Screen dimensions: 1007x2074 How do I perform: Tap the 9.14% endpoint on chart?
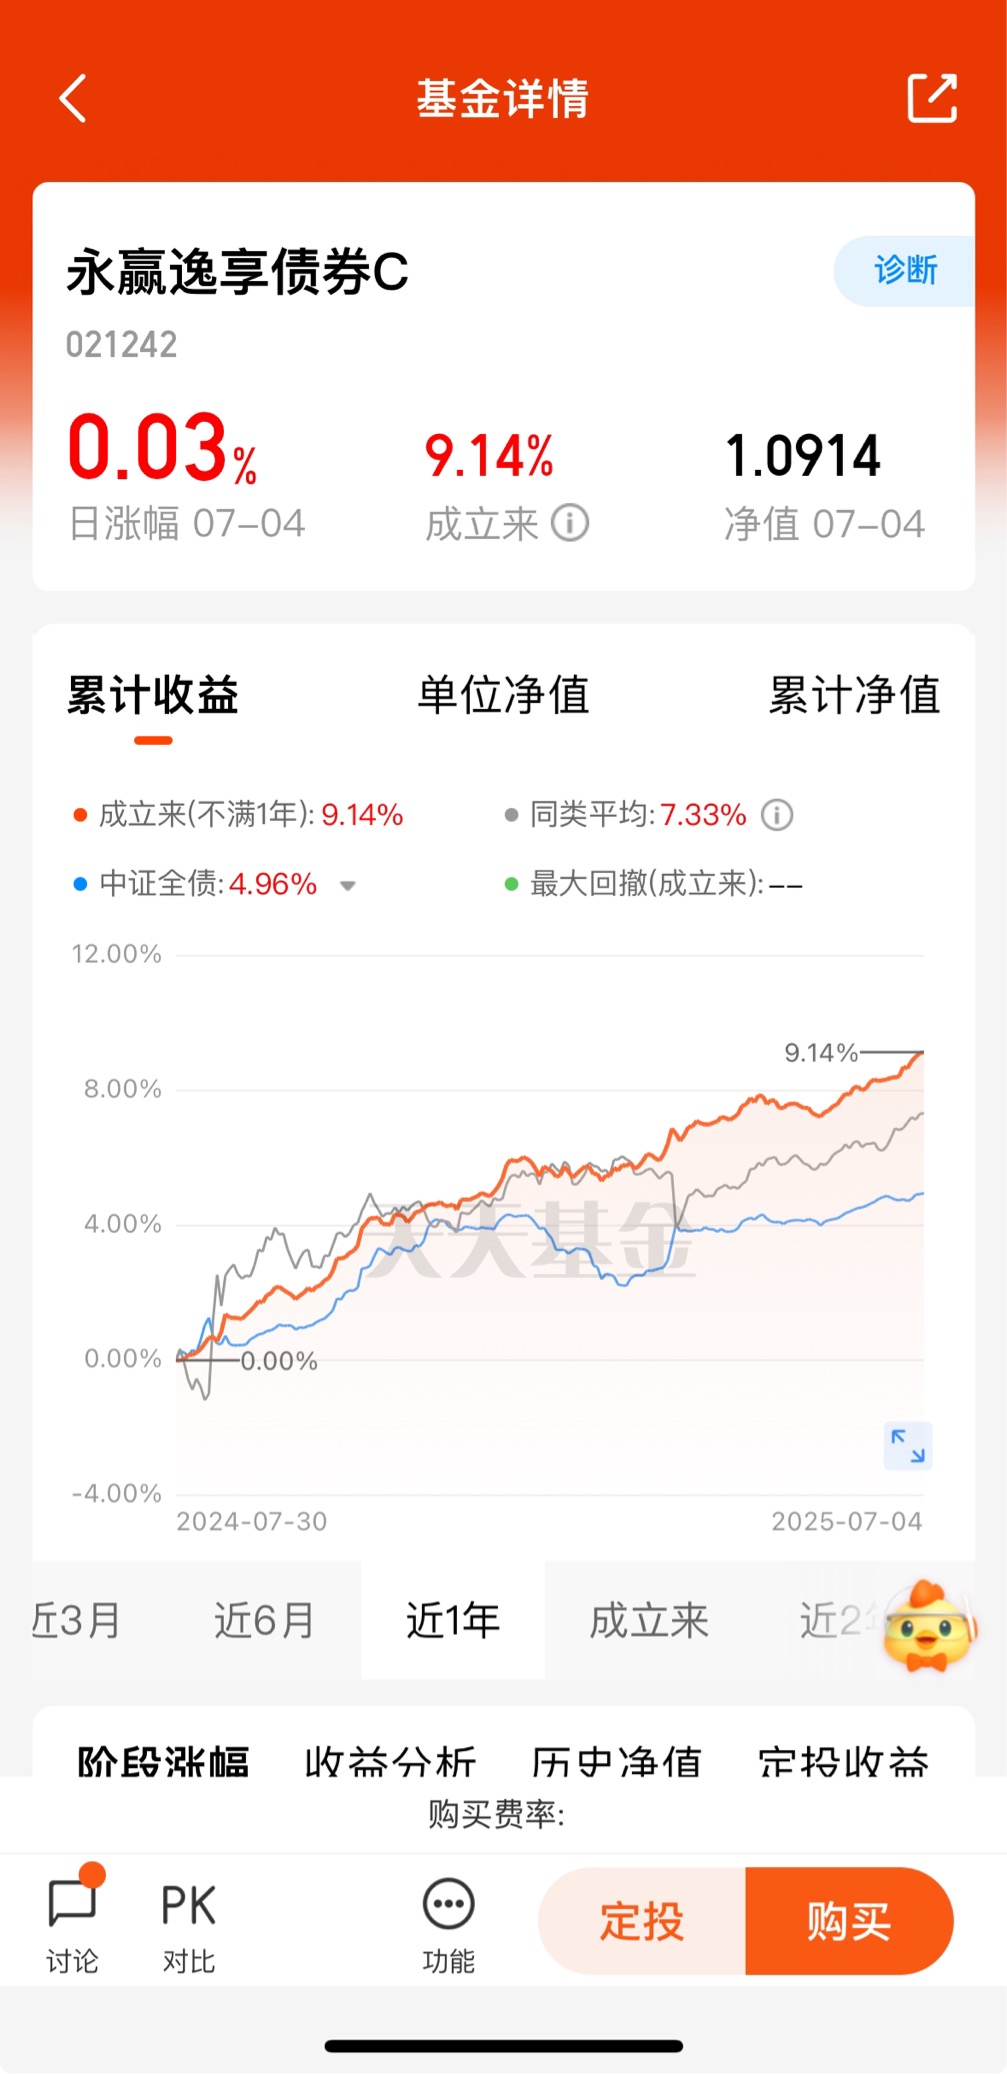[x=921, y=1052]
